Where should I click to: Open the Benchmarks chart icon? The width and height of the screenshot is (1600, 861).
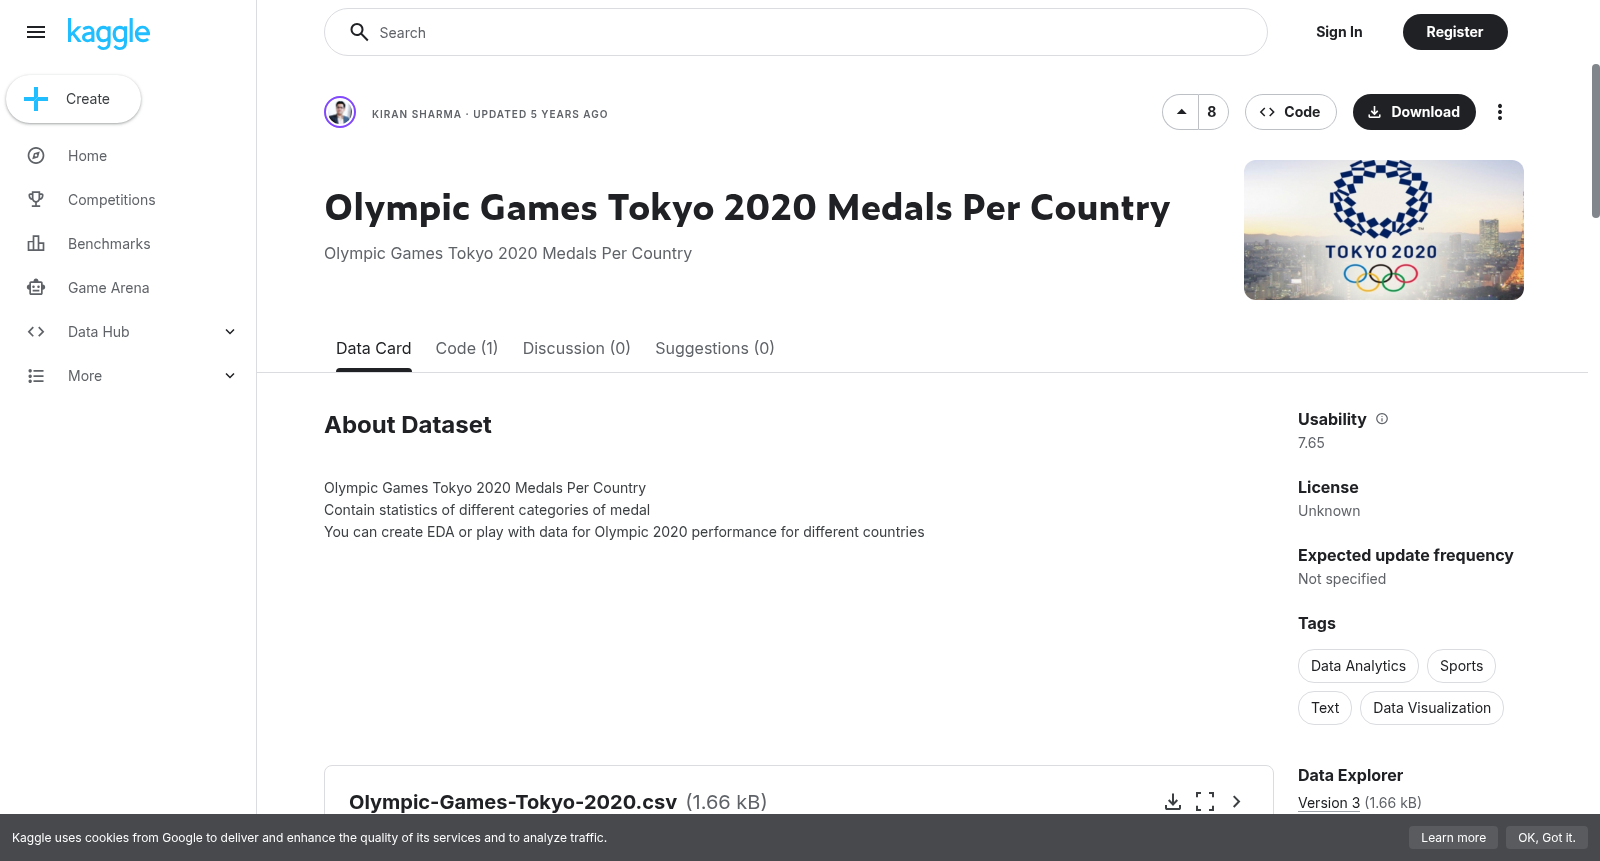point(36,244)
